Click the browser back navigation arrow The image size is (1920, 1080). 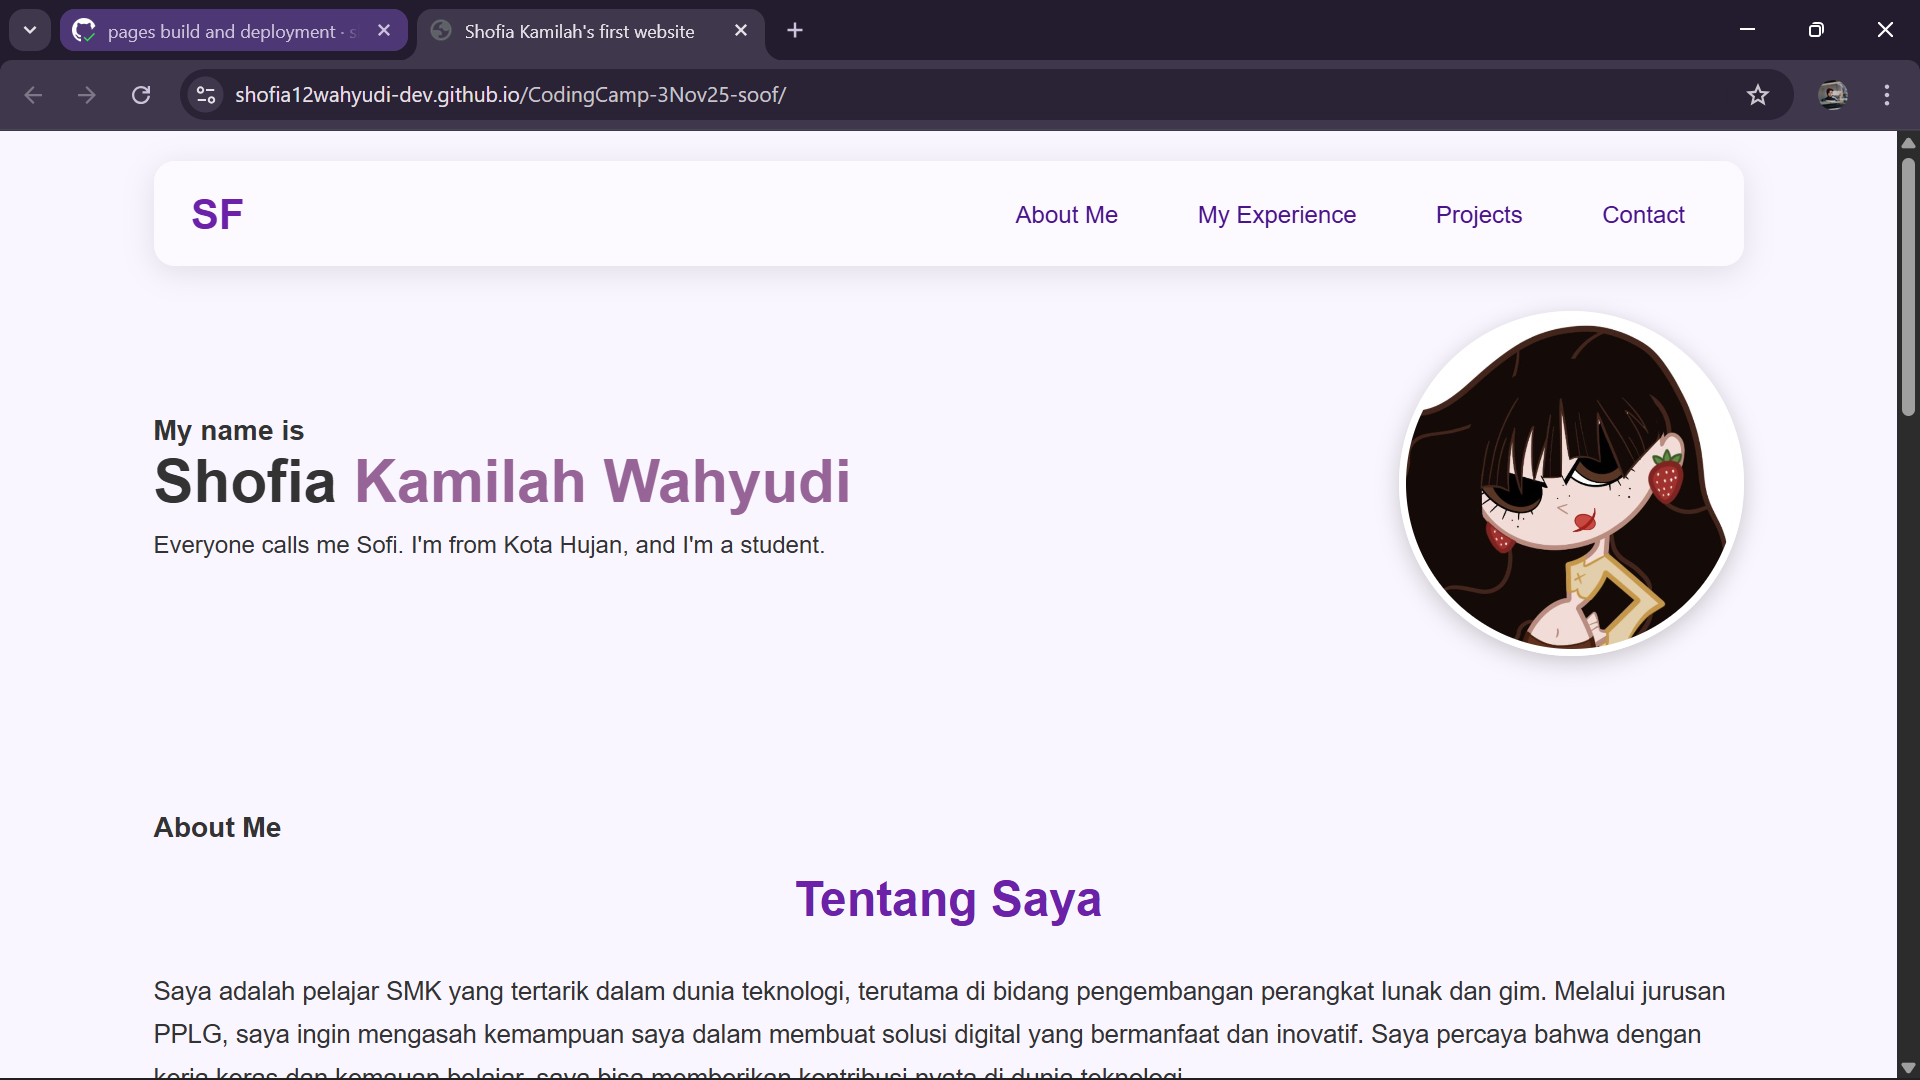pyautogui.click(x=33, y=95)
